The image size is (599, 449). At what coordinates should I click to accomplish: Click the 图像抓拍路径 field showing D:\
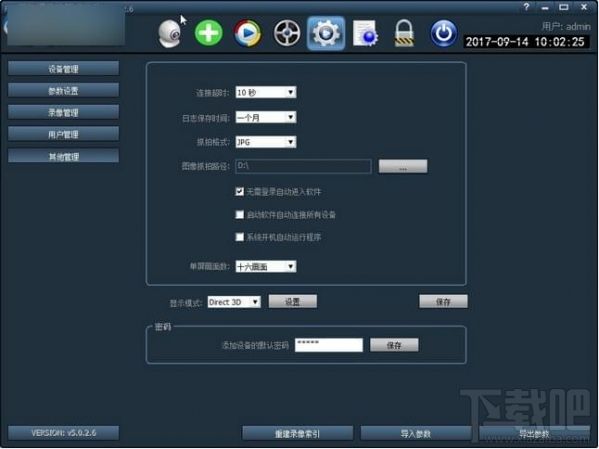(x=303, y=166)
